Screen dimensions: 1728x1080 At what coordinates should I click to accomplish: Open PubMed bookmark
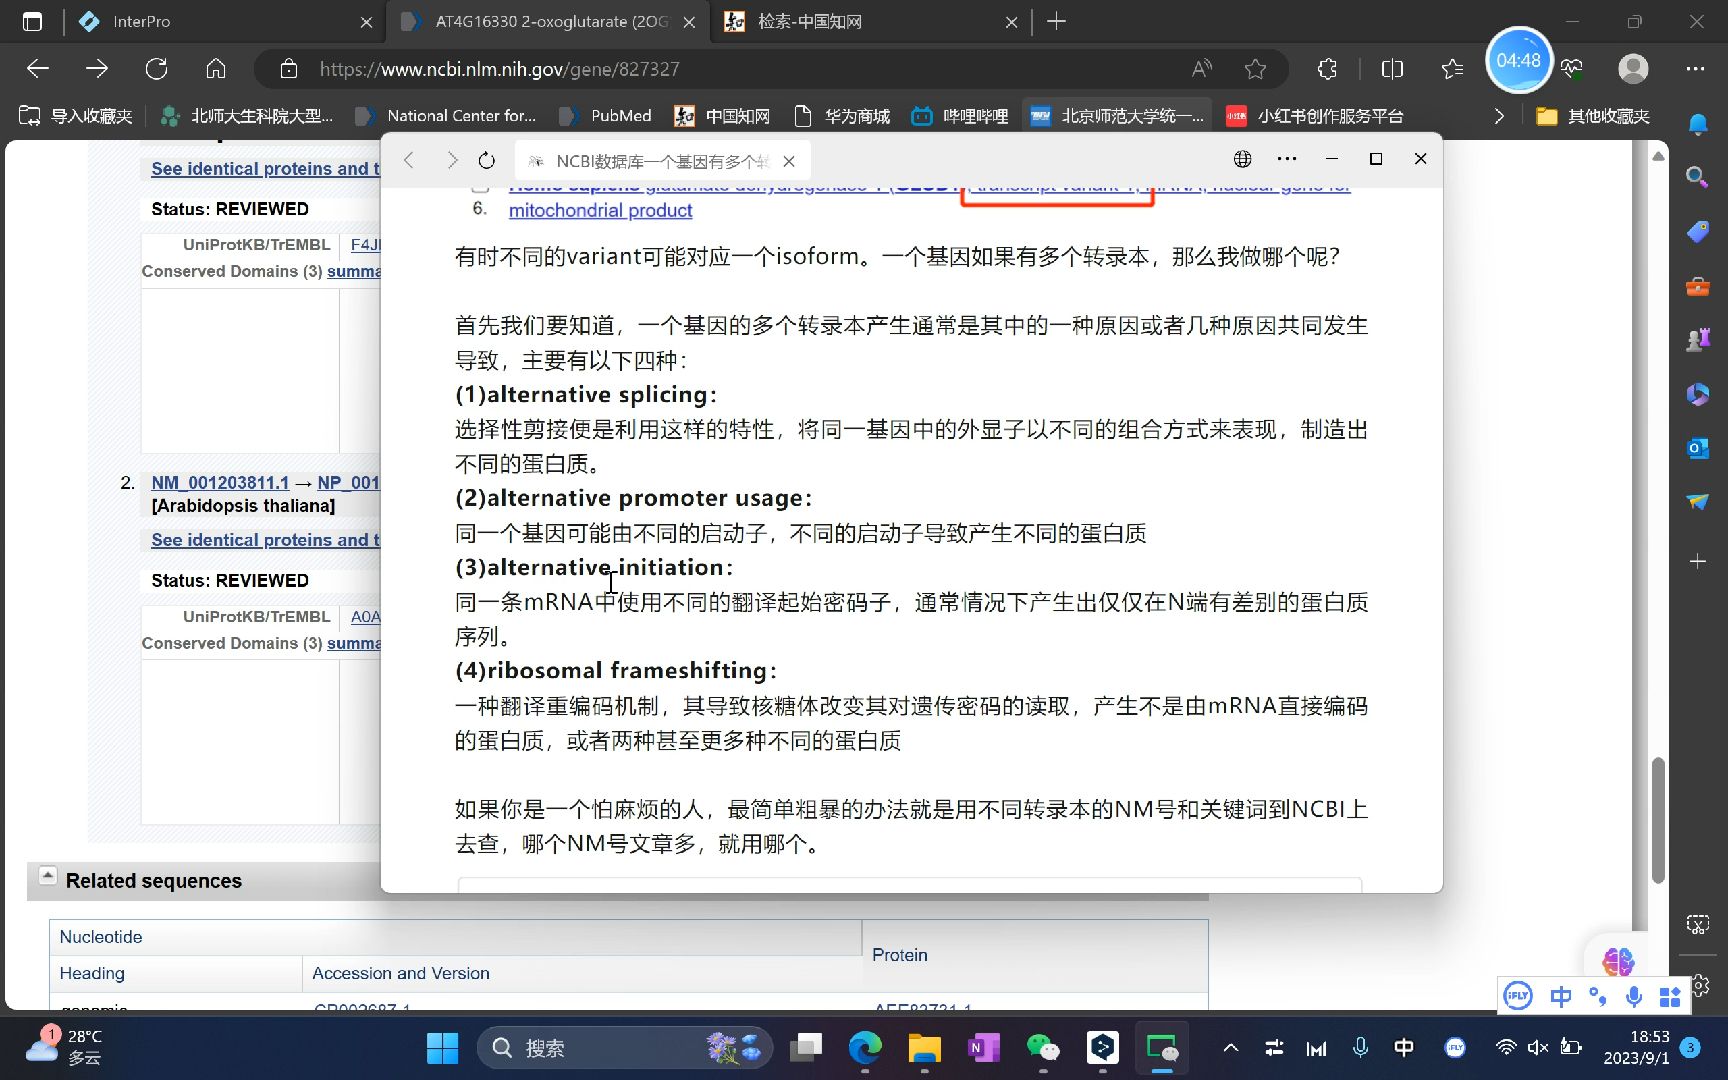(x=606, y=116)
